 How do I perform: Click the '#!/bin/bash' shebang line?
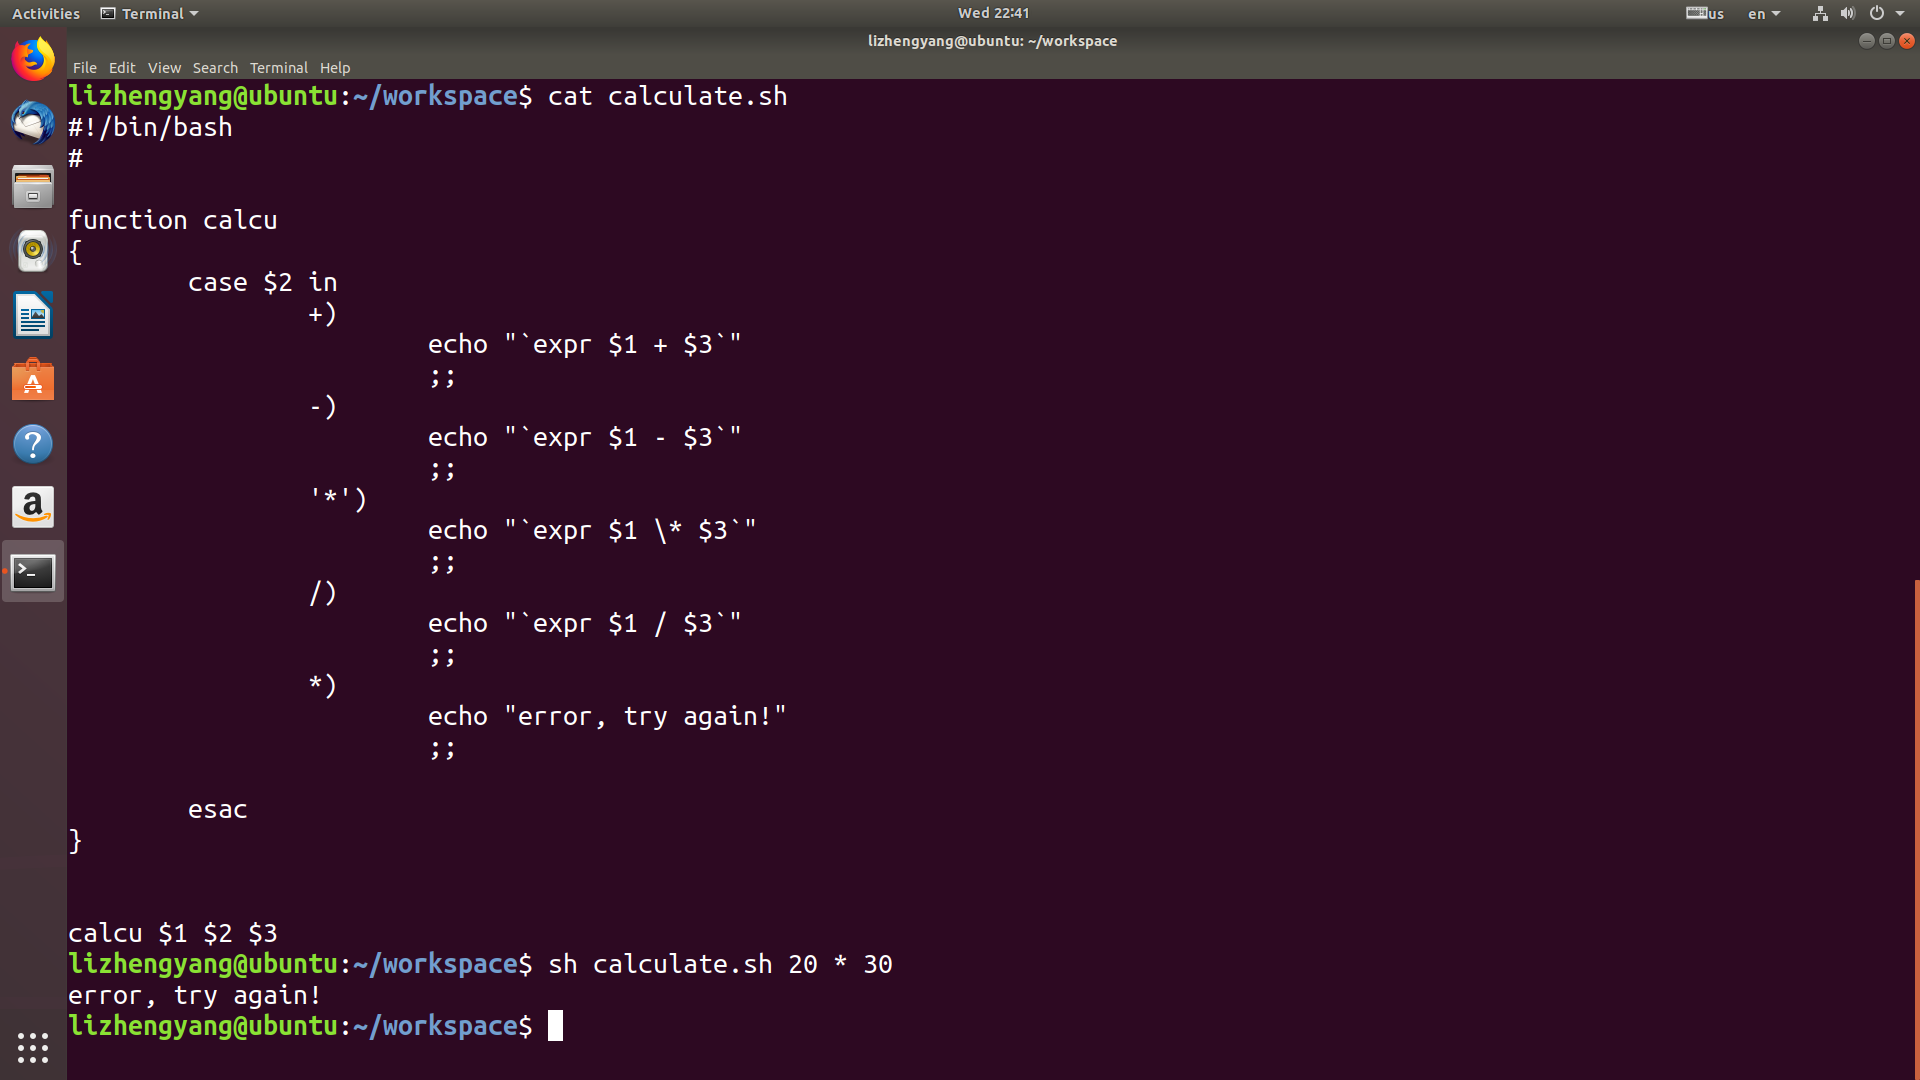pyautogui.click(x=150, y=127)
